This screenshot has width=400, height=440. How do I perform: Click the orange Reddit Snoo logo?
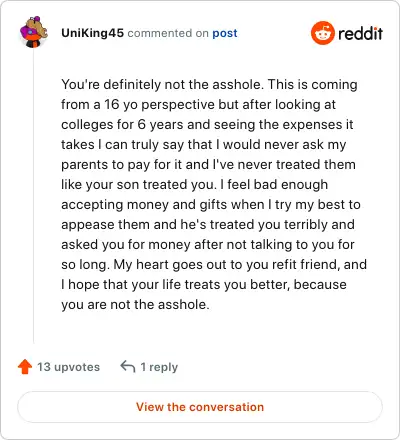click(322, 33)
